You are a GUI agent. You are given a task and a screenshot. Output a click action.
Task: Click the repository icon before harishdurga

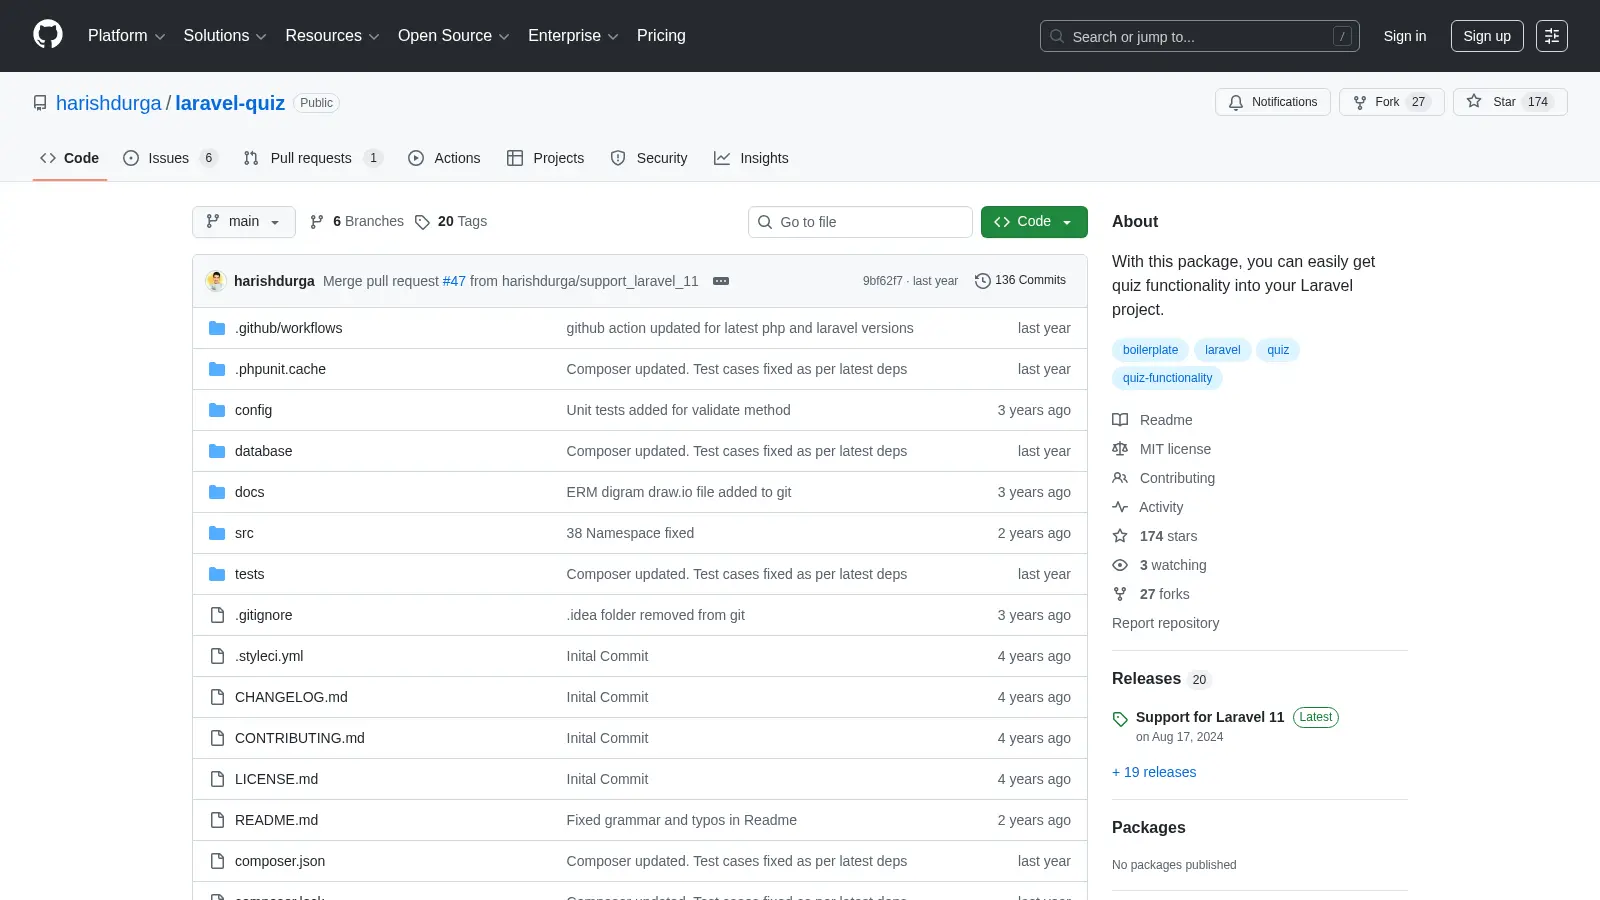tap(40, 103)
